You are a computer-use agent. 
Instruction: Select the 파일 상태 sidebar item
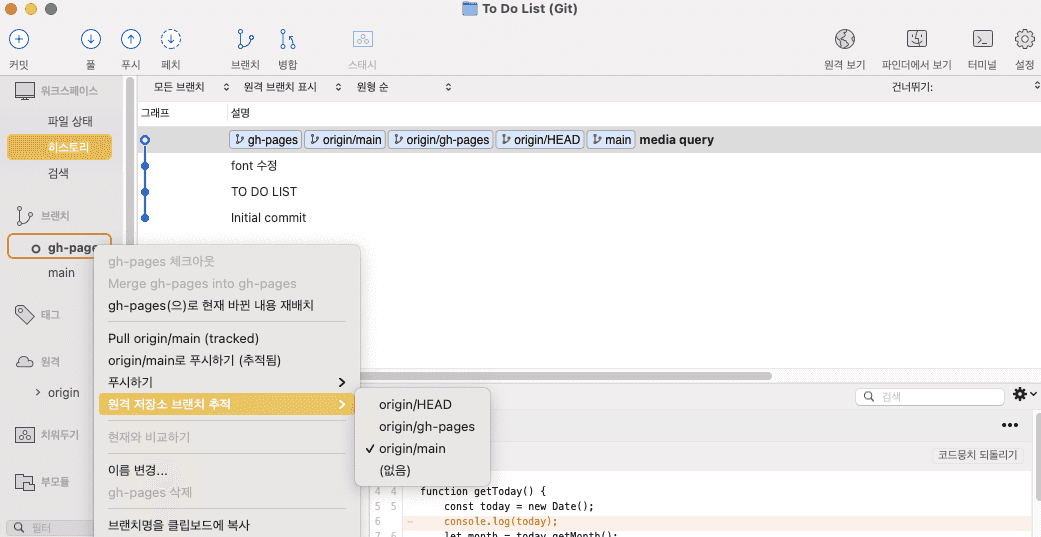coord(71,121)
